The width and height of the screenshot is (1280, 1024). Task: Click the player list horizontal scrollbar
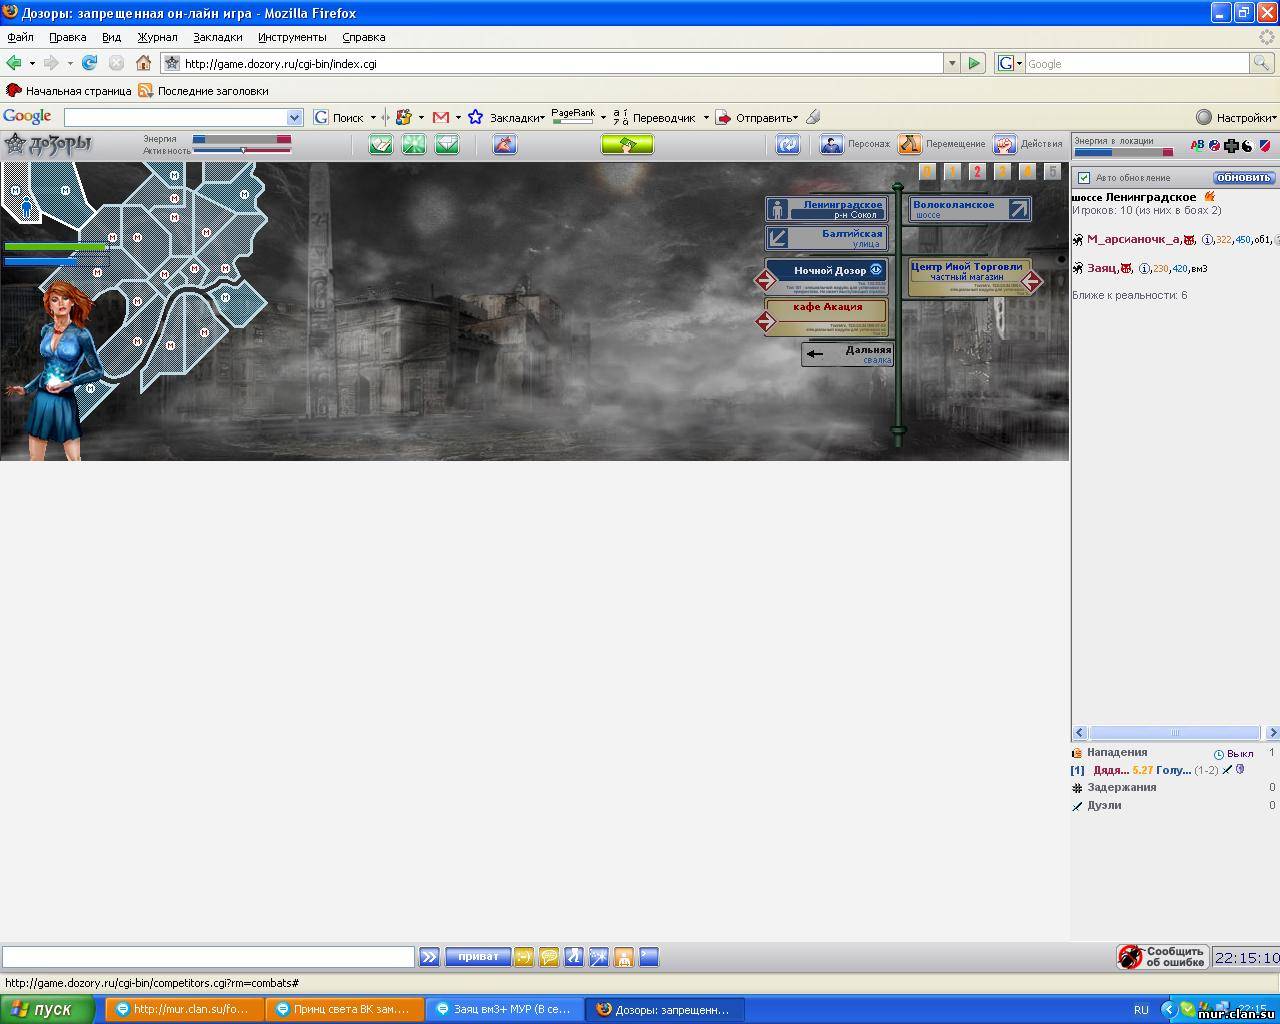tap(1175, 732)
